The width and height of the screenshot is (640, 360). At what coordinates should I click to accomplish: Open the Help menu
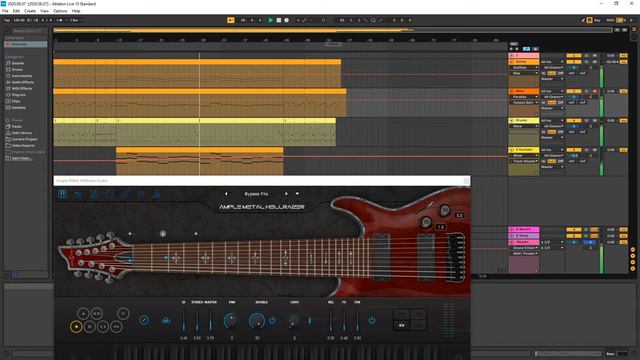76,11
